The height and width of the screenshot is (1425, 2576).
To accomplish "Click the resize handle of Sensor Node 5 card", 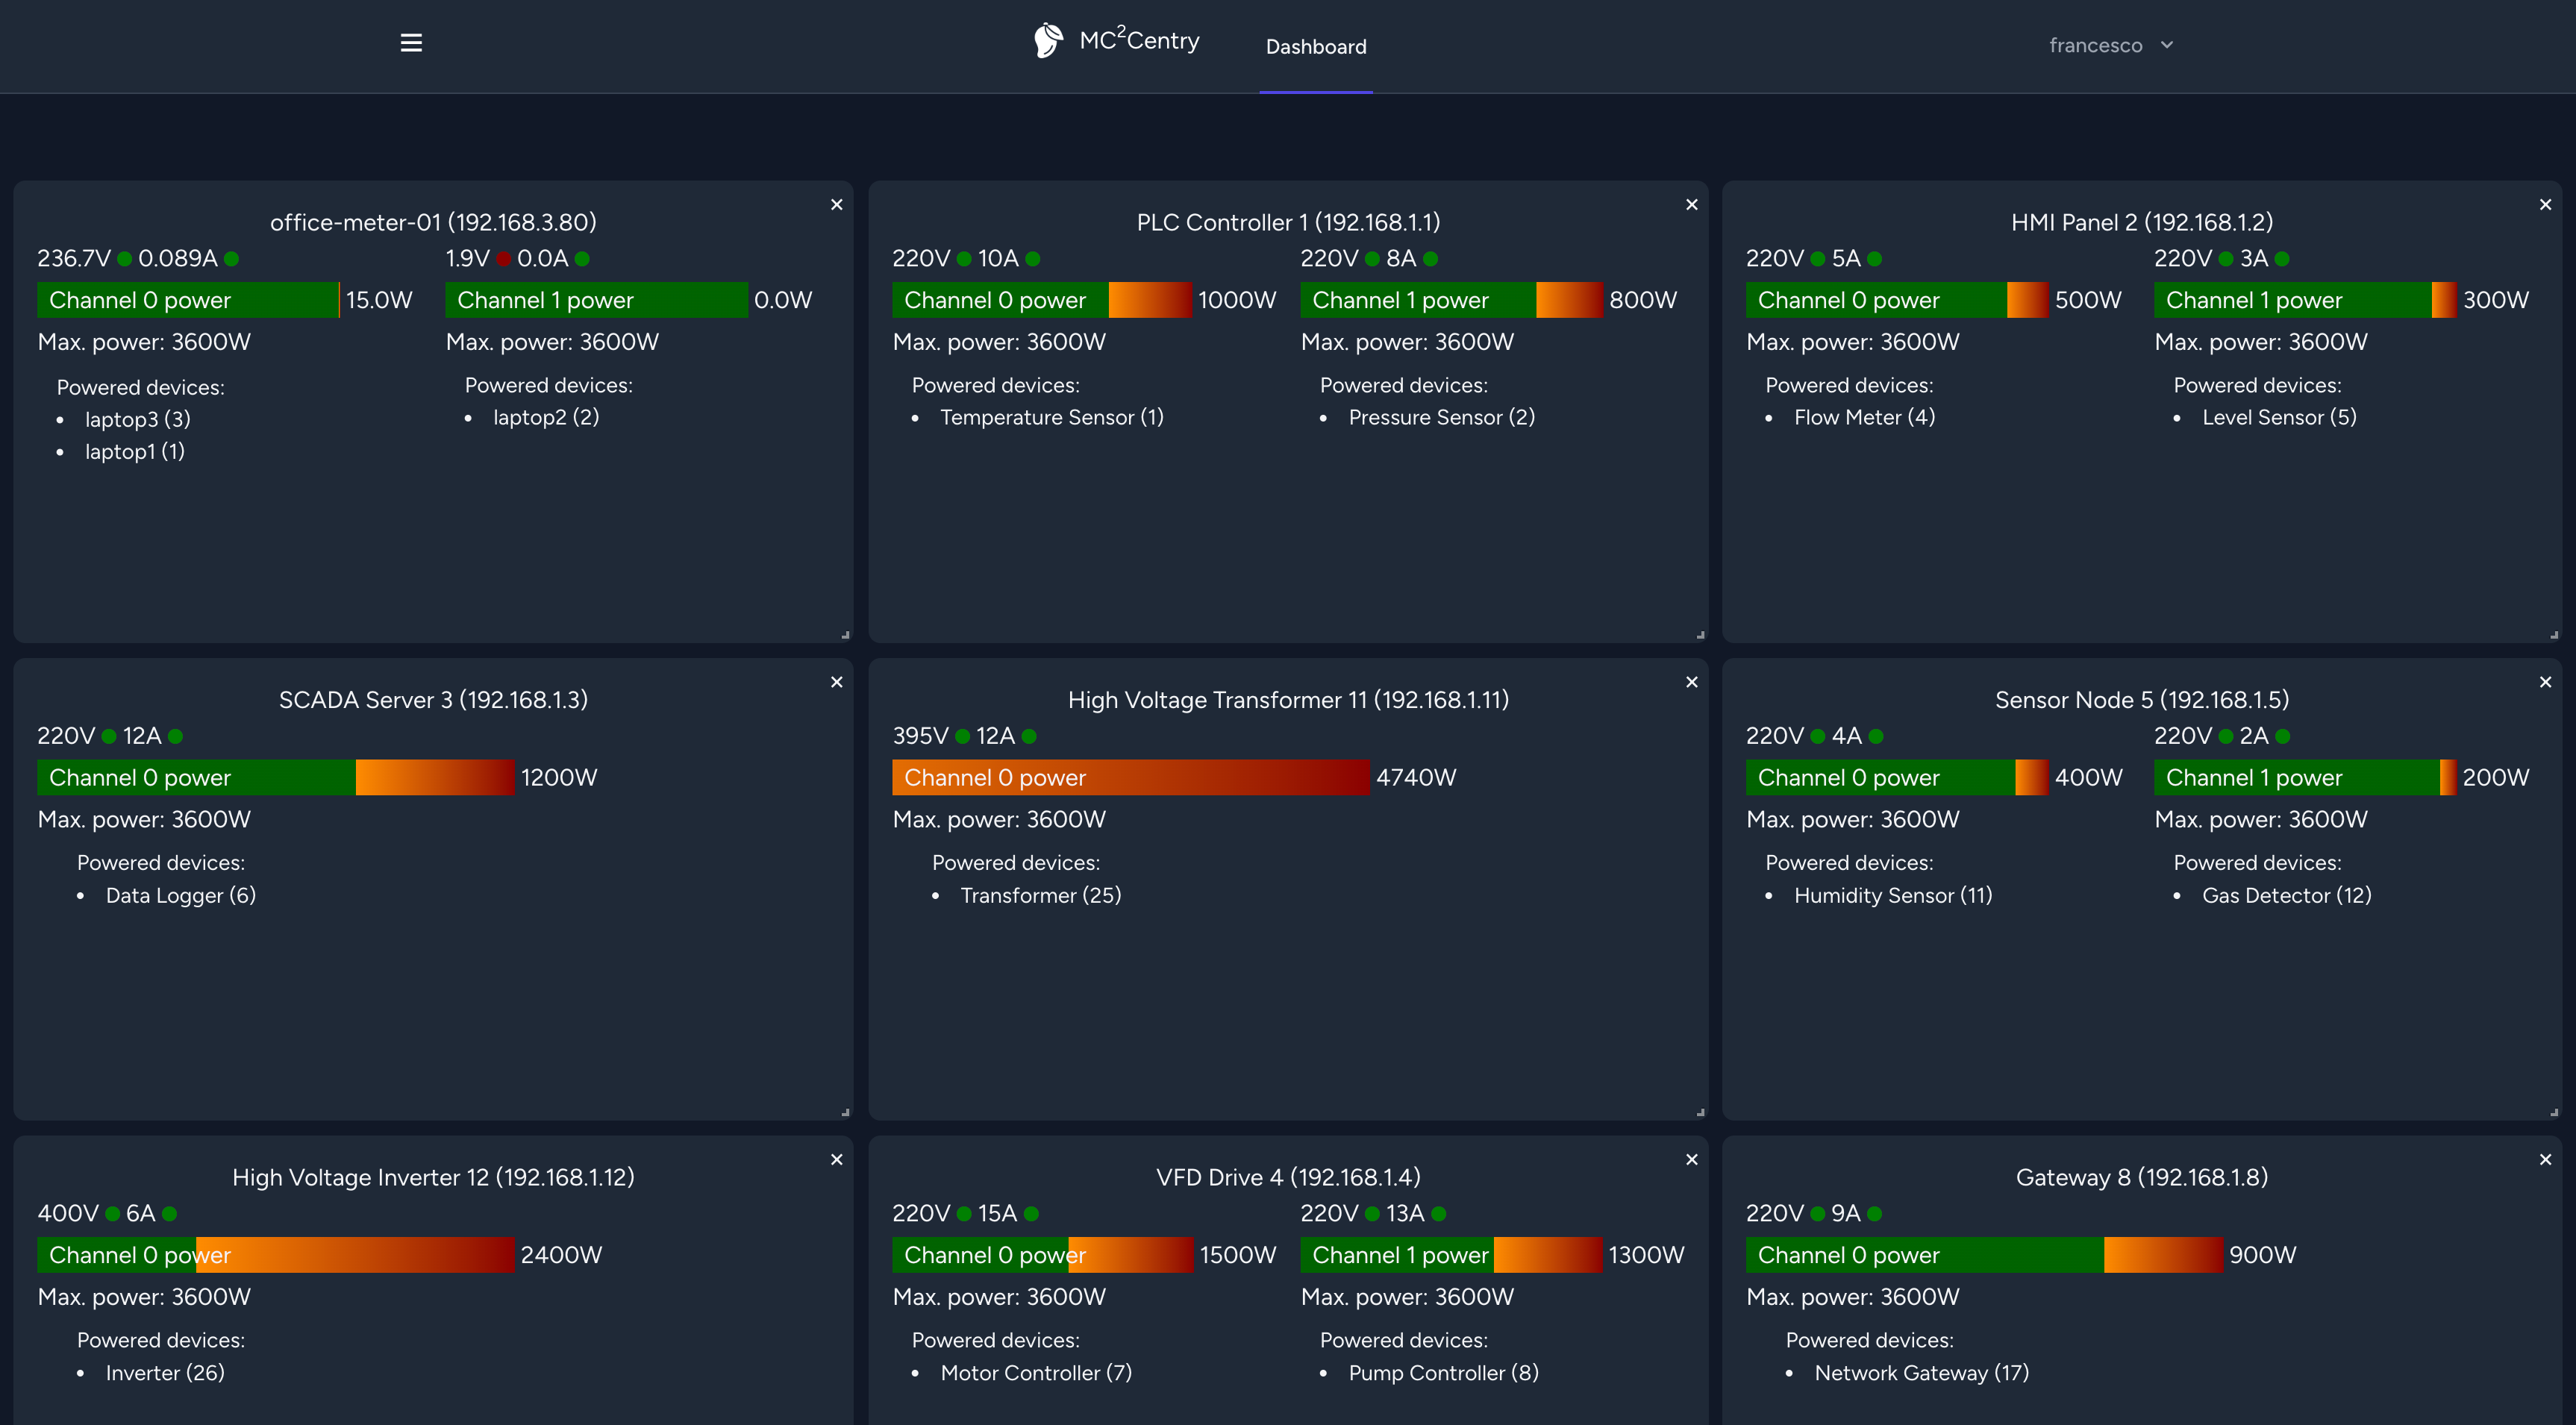I will coord(2555,1112).
